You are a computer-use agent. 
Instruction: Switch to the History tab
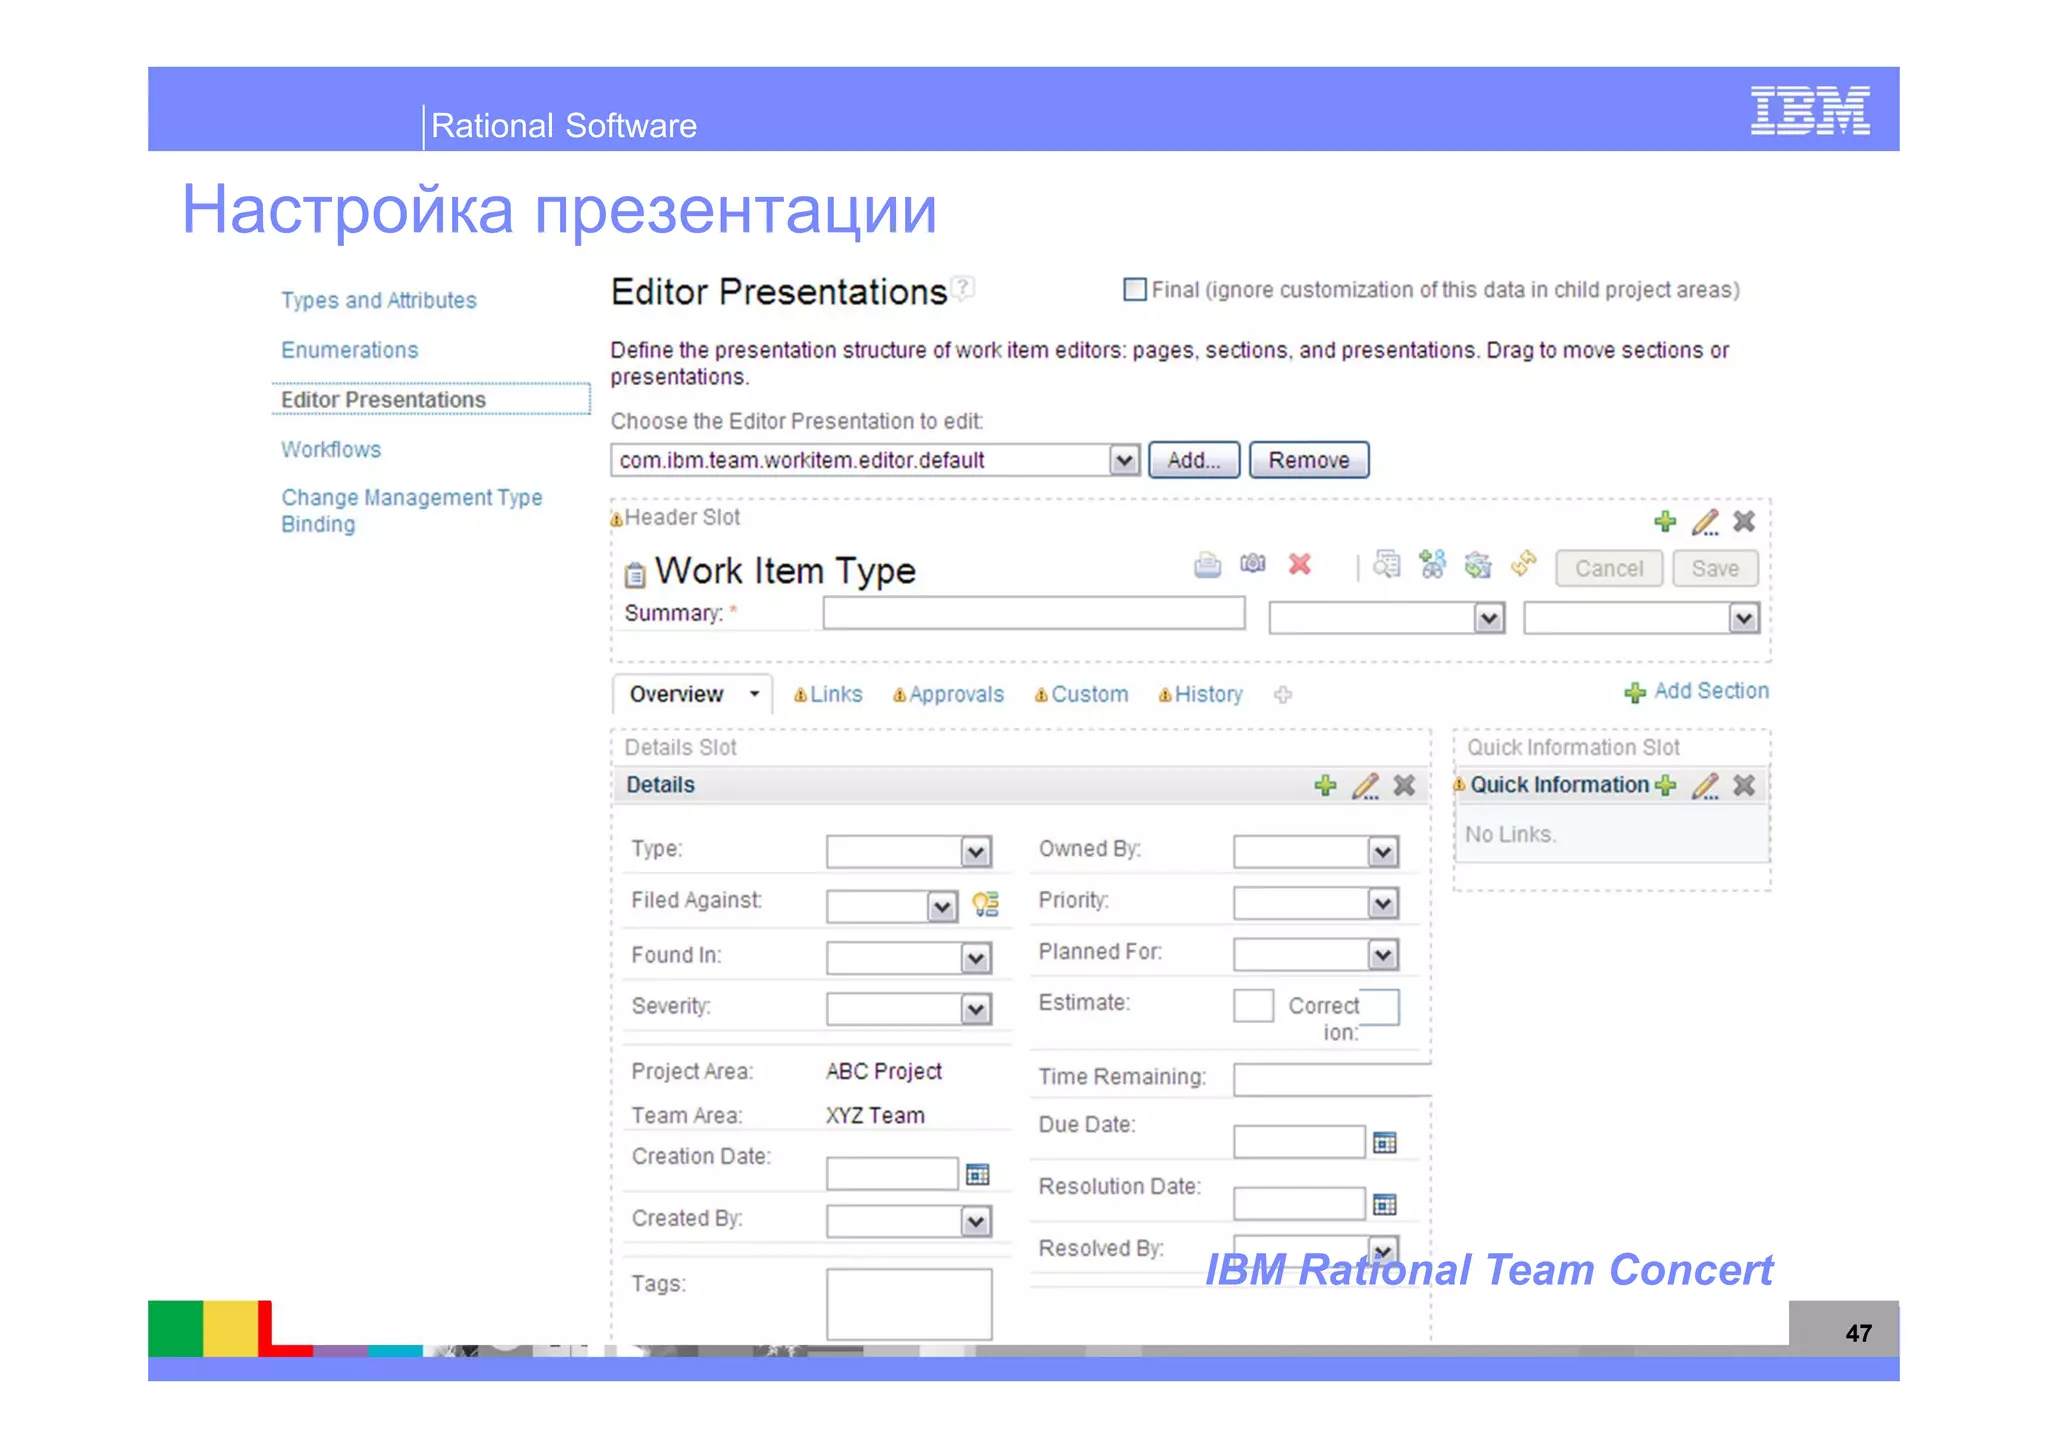point(1208,694)
